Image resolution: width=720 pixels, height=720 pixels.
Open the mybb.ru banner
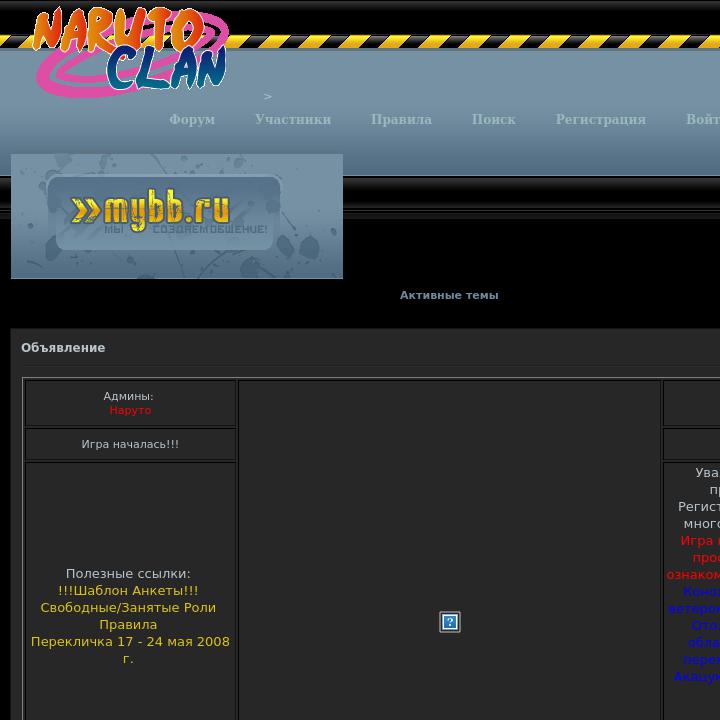click(x=177, y=216)
